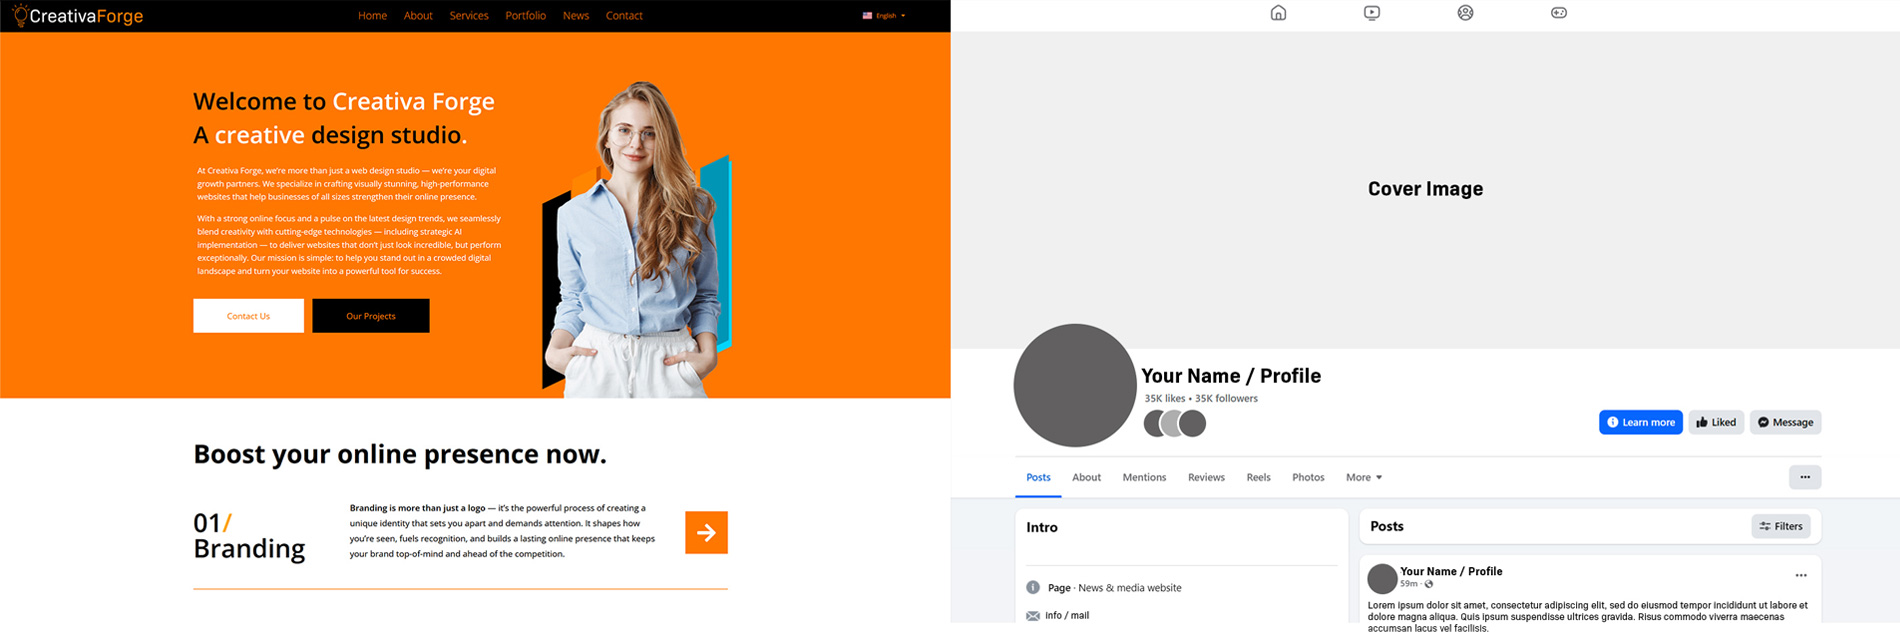Click the Message button
This screenshot has height=632, width=1900.
click(x=1785, y=422)
